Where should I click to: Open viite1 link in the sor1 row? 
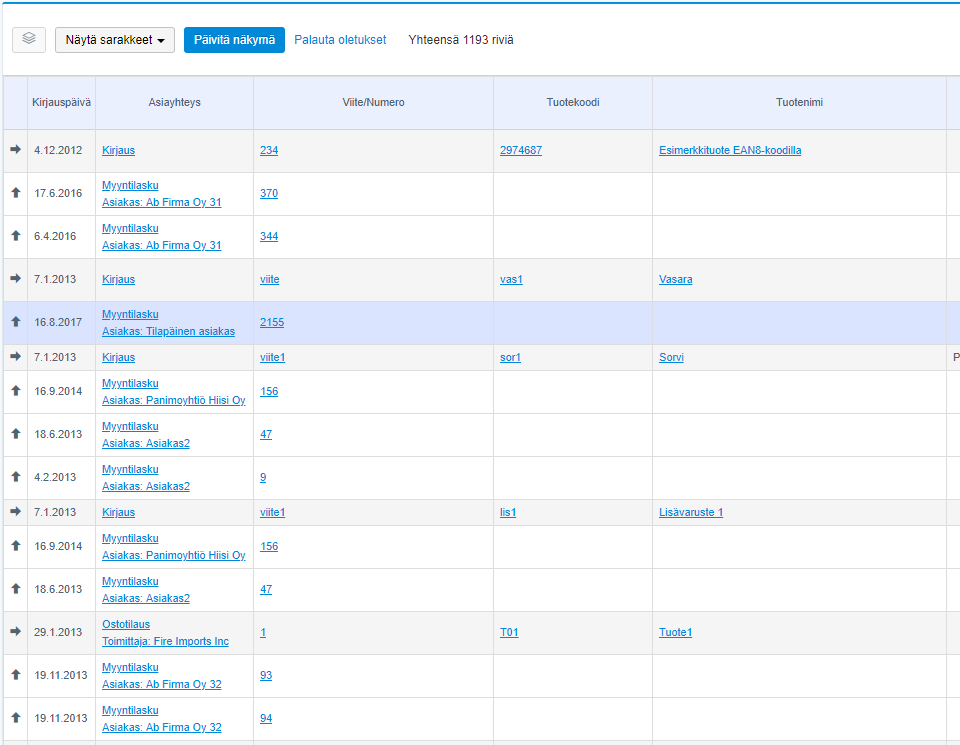coord(272,358)
